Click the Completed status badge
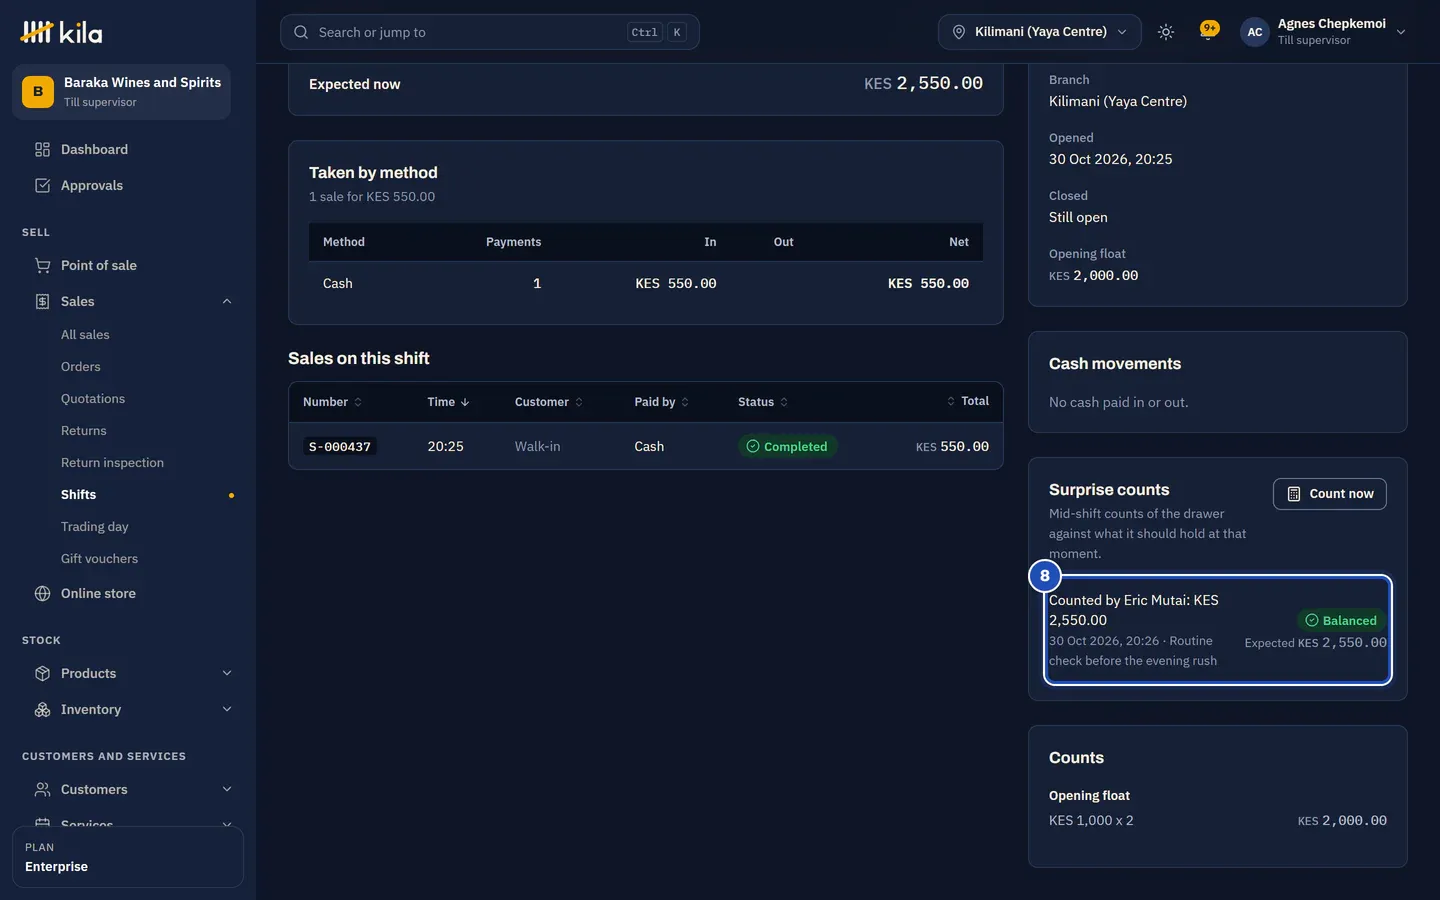The image size is (1440, 900). coord(787,447)
